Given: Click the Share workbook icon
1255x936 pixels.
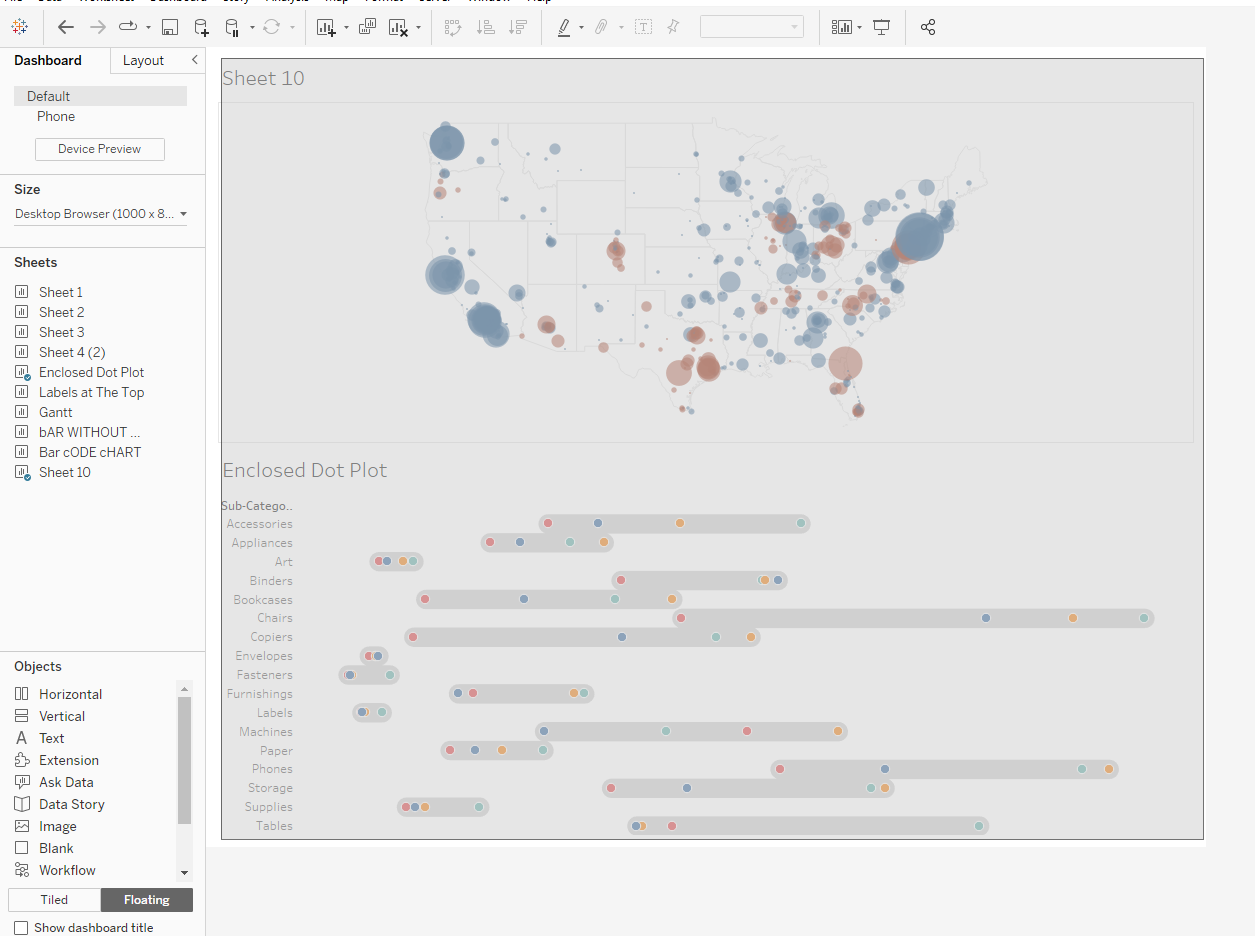Looking at the screenshot, I should click(x=928, y=27).
